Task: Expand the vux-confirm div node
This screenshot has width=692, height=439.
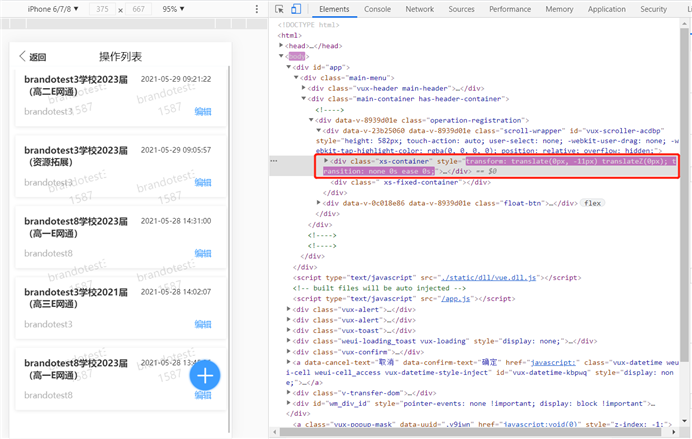Action: point(289,352)
